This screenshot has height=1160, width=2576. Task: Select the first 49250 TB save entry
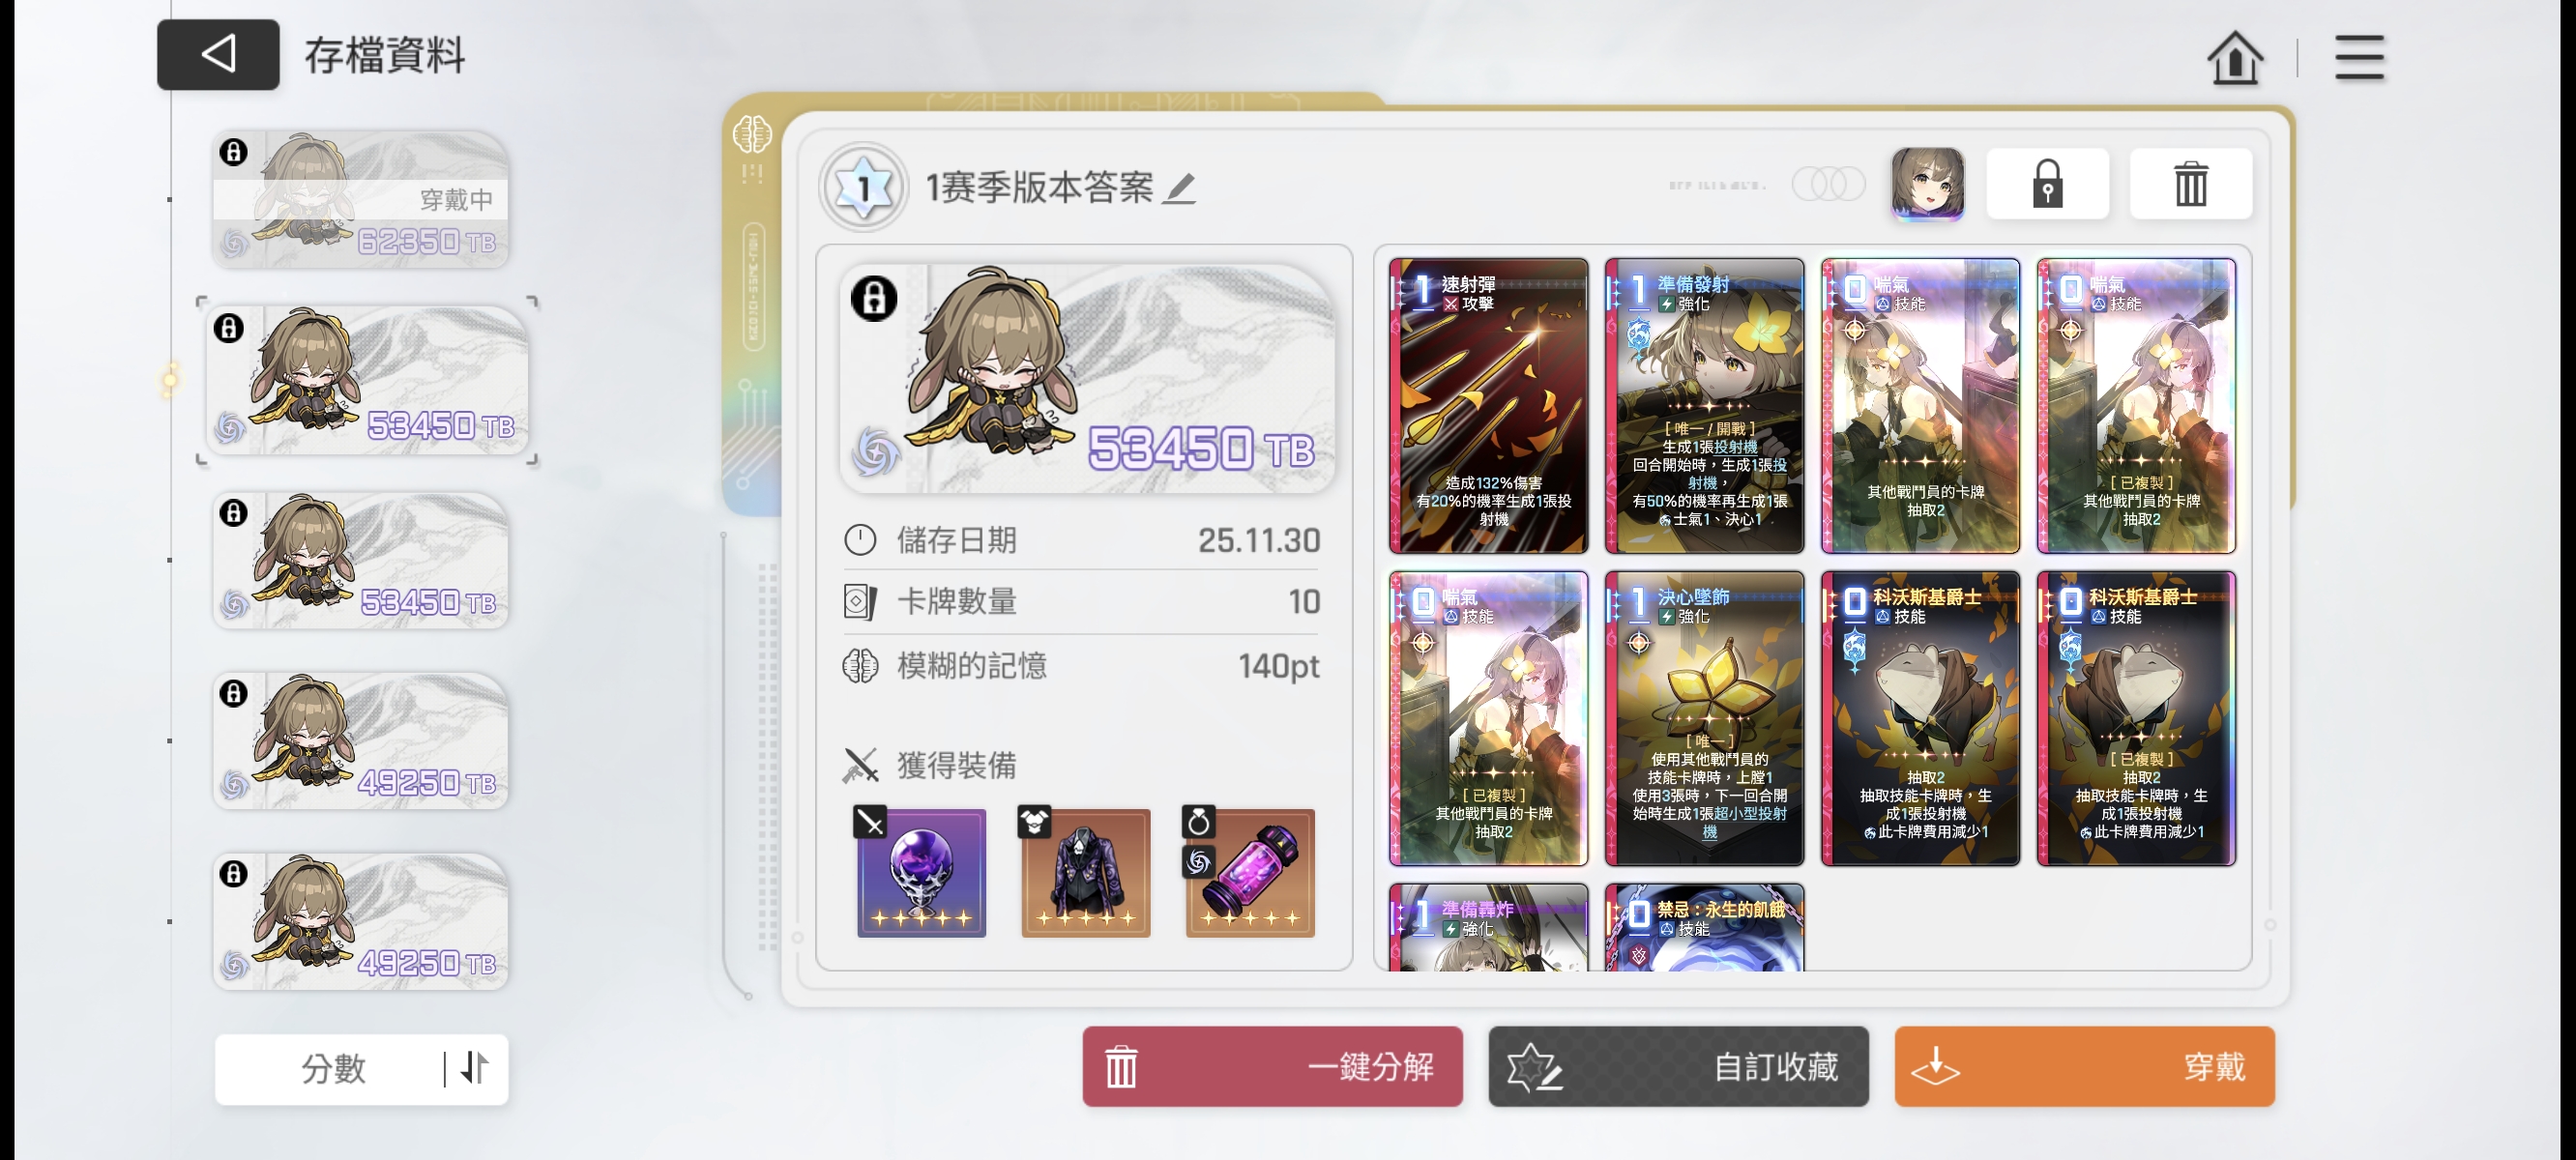[361, 741]
